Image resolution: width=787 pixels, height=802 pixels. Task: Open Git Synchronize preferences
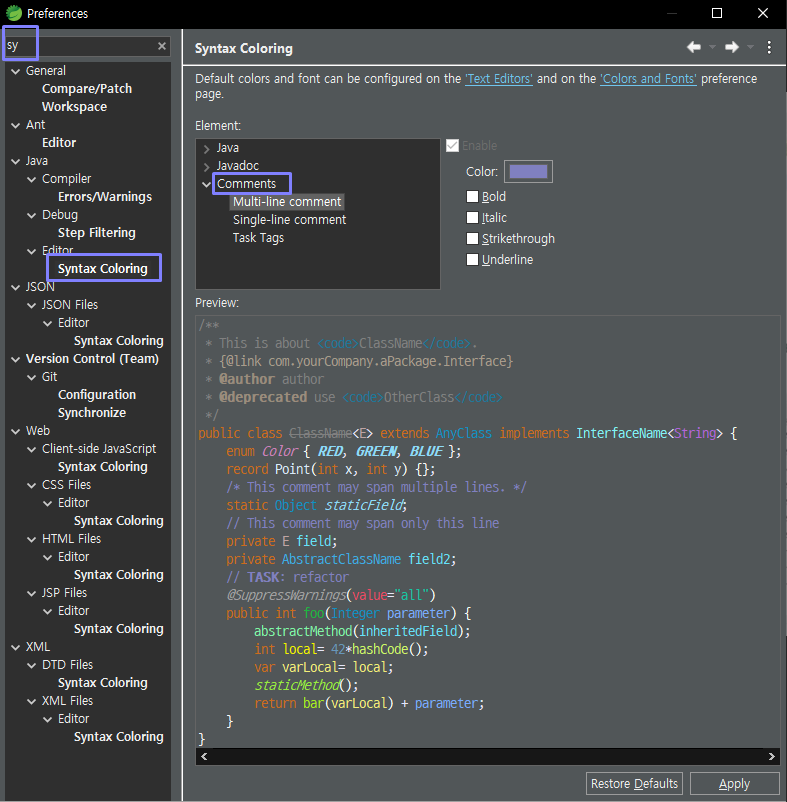(92, 413)
